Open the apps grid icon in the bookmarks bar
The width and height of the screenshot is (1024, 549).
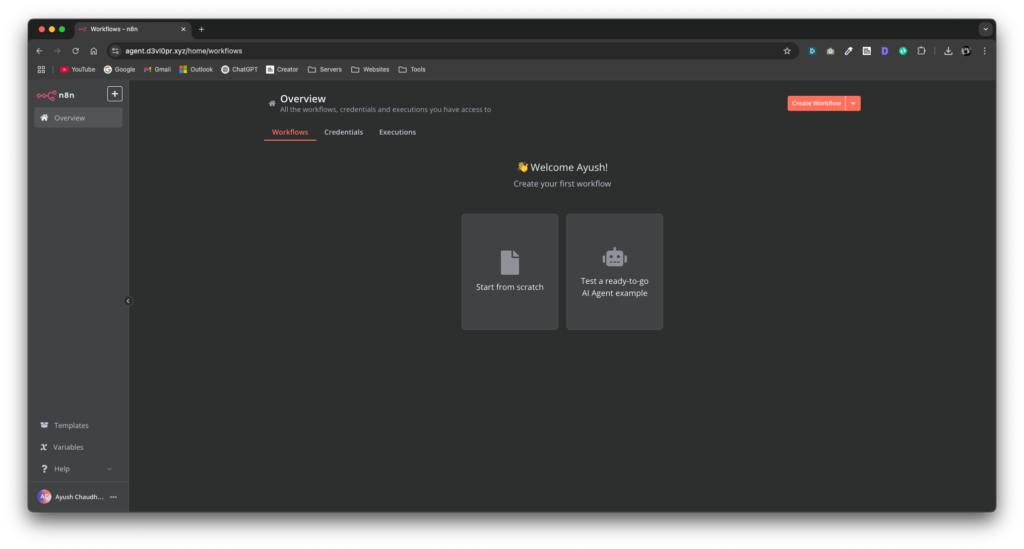[x=41, y=69]
